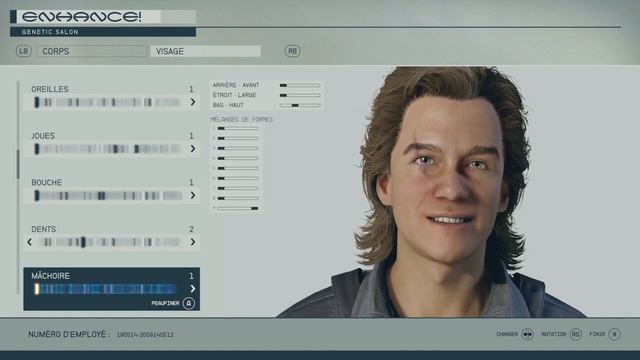This screenshot has width=640, height=360.
Task: Click the OREILLES gene bar slider
Action: point(107,102)
